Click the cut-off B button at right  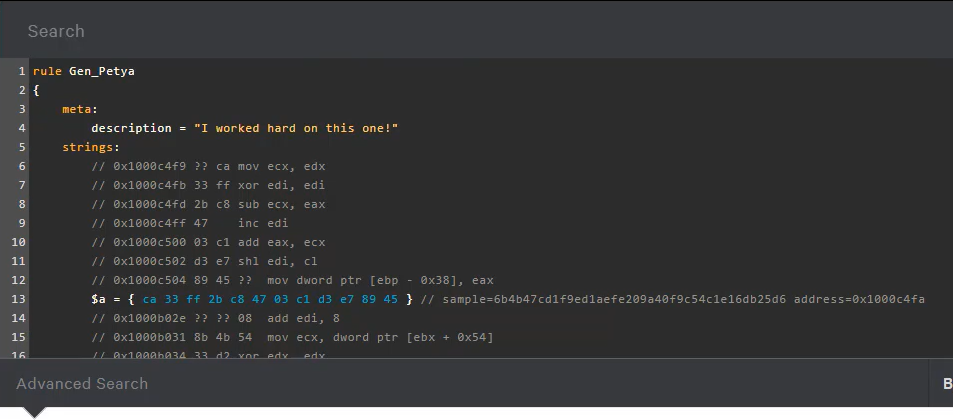[946, 384]
